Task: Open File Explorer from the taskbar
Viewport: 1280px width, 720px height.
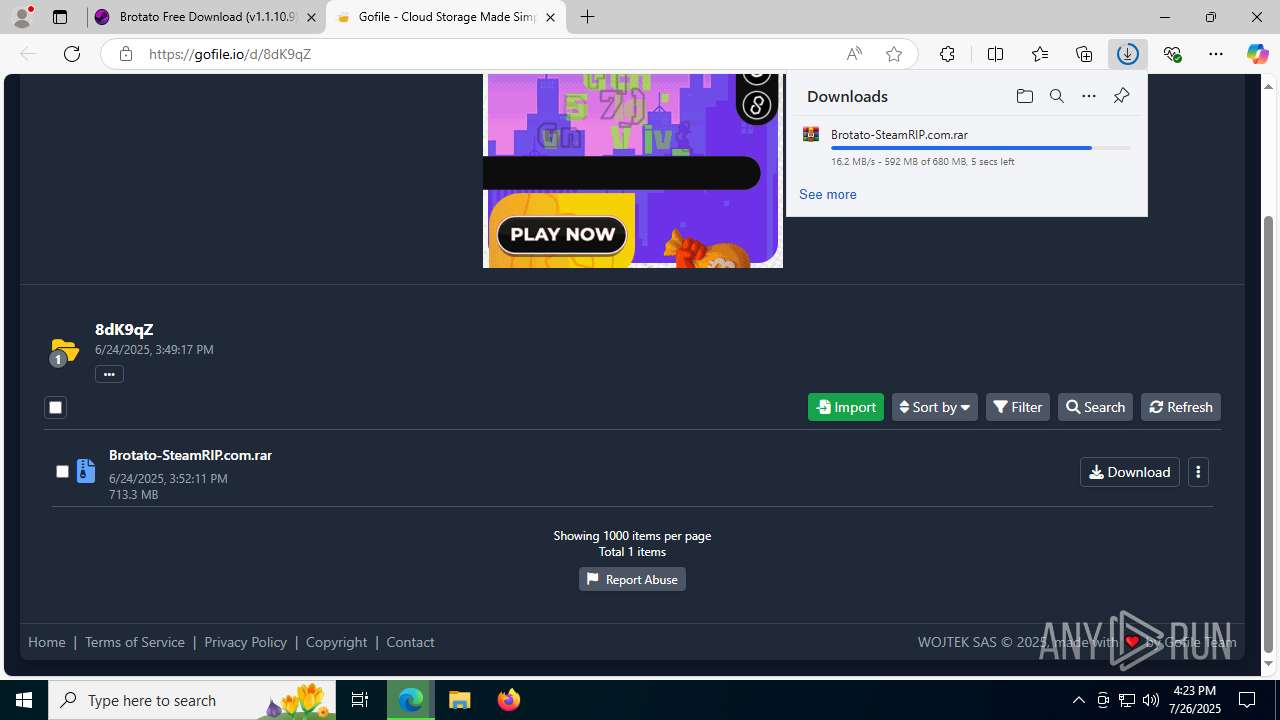Action: point(460,700)
